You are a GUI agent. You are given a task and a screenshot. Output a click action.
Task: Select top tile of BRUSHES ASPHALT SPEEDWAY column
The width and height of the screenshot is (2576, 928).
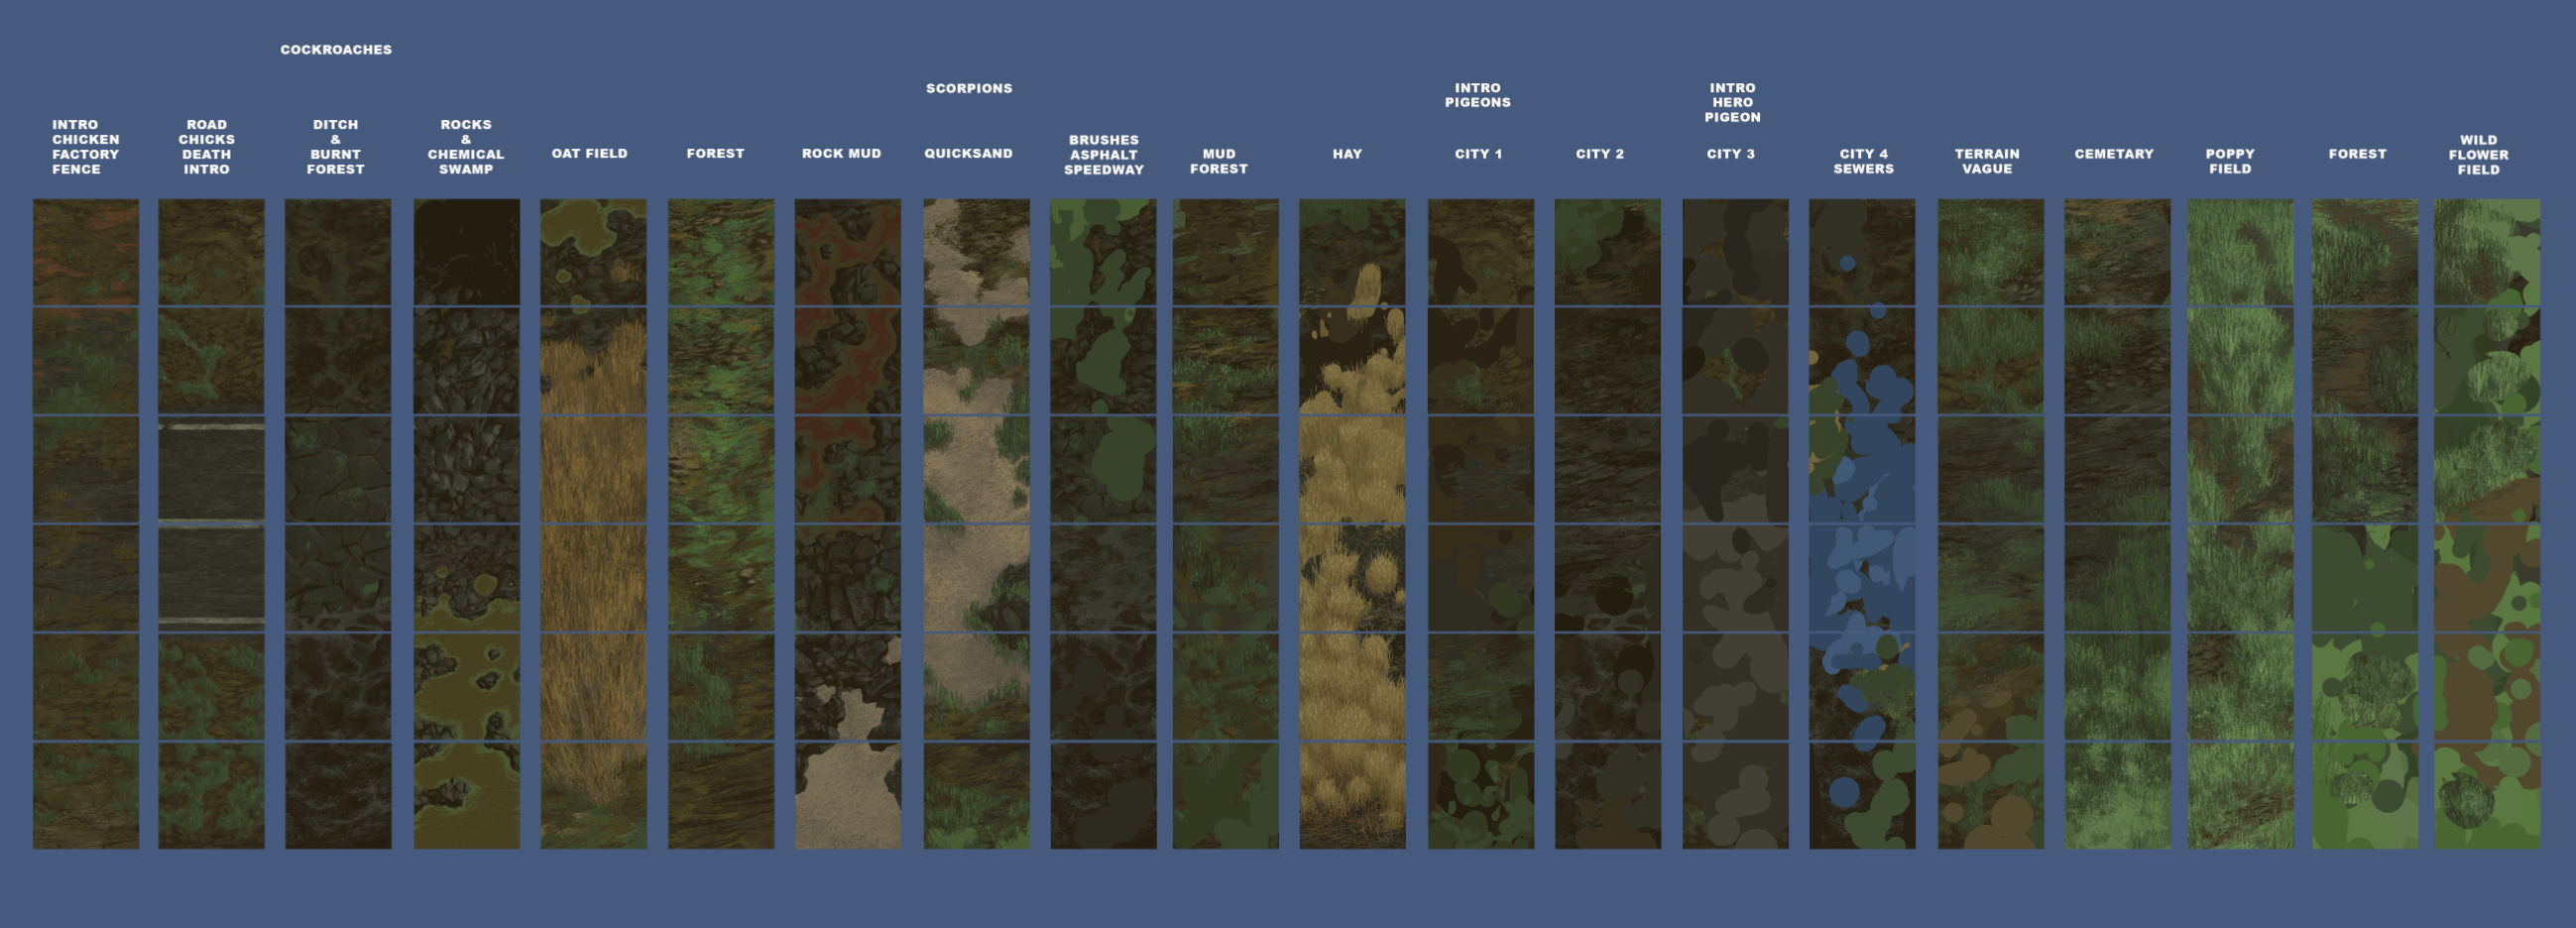[x=1104, y=252]
